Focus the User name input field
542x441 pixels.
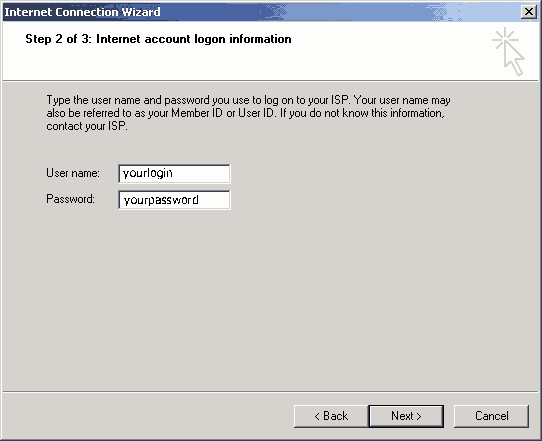pos(174,173)
